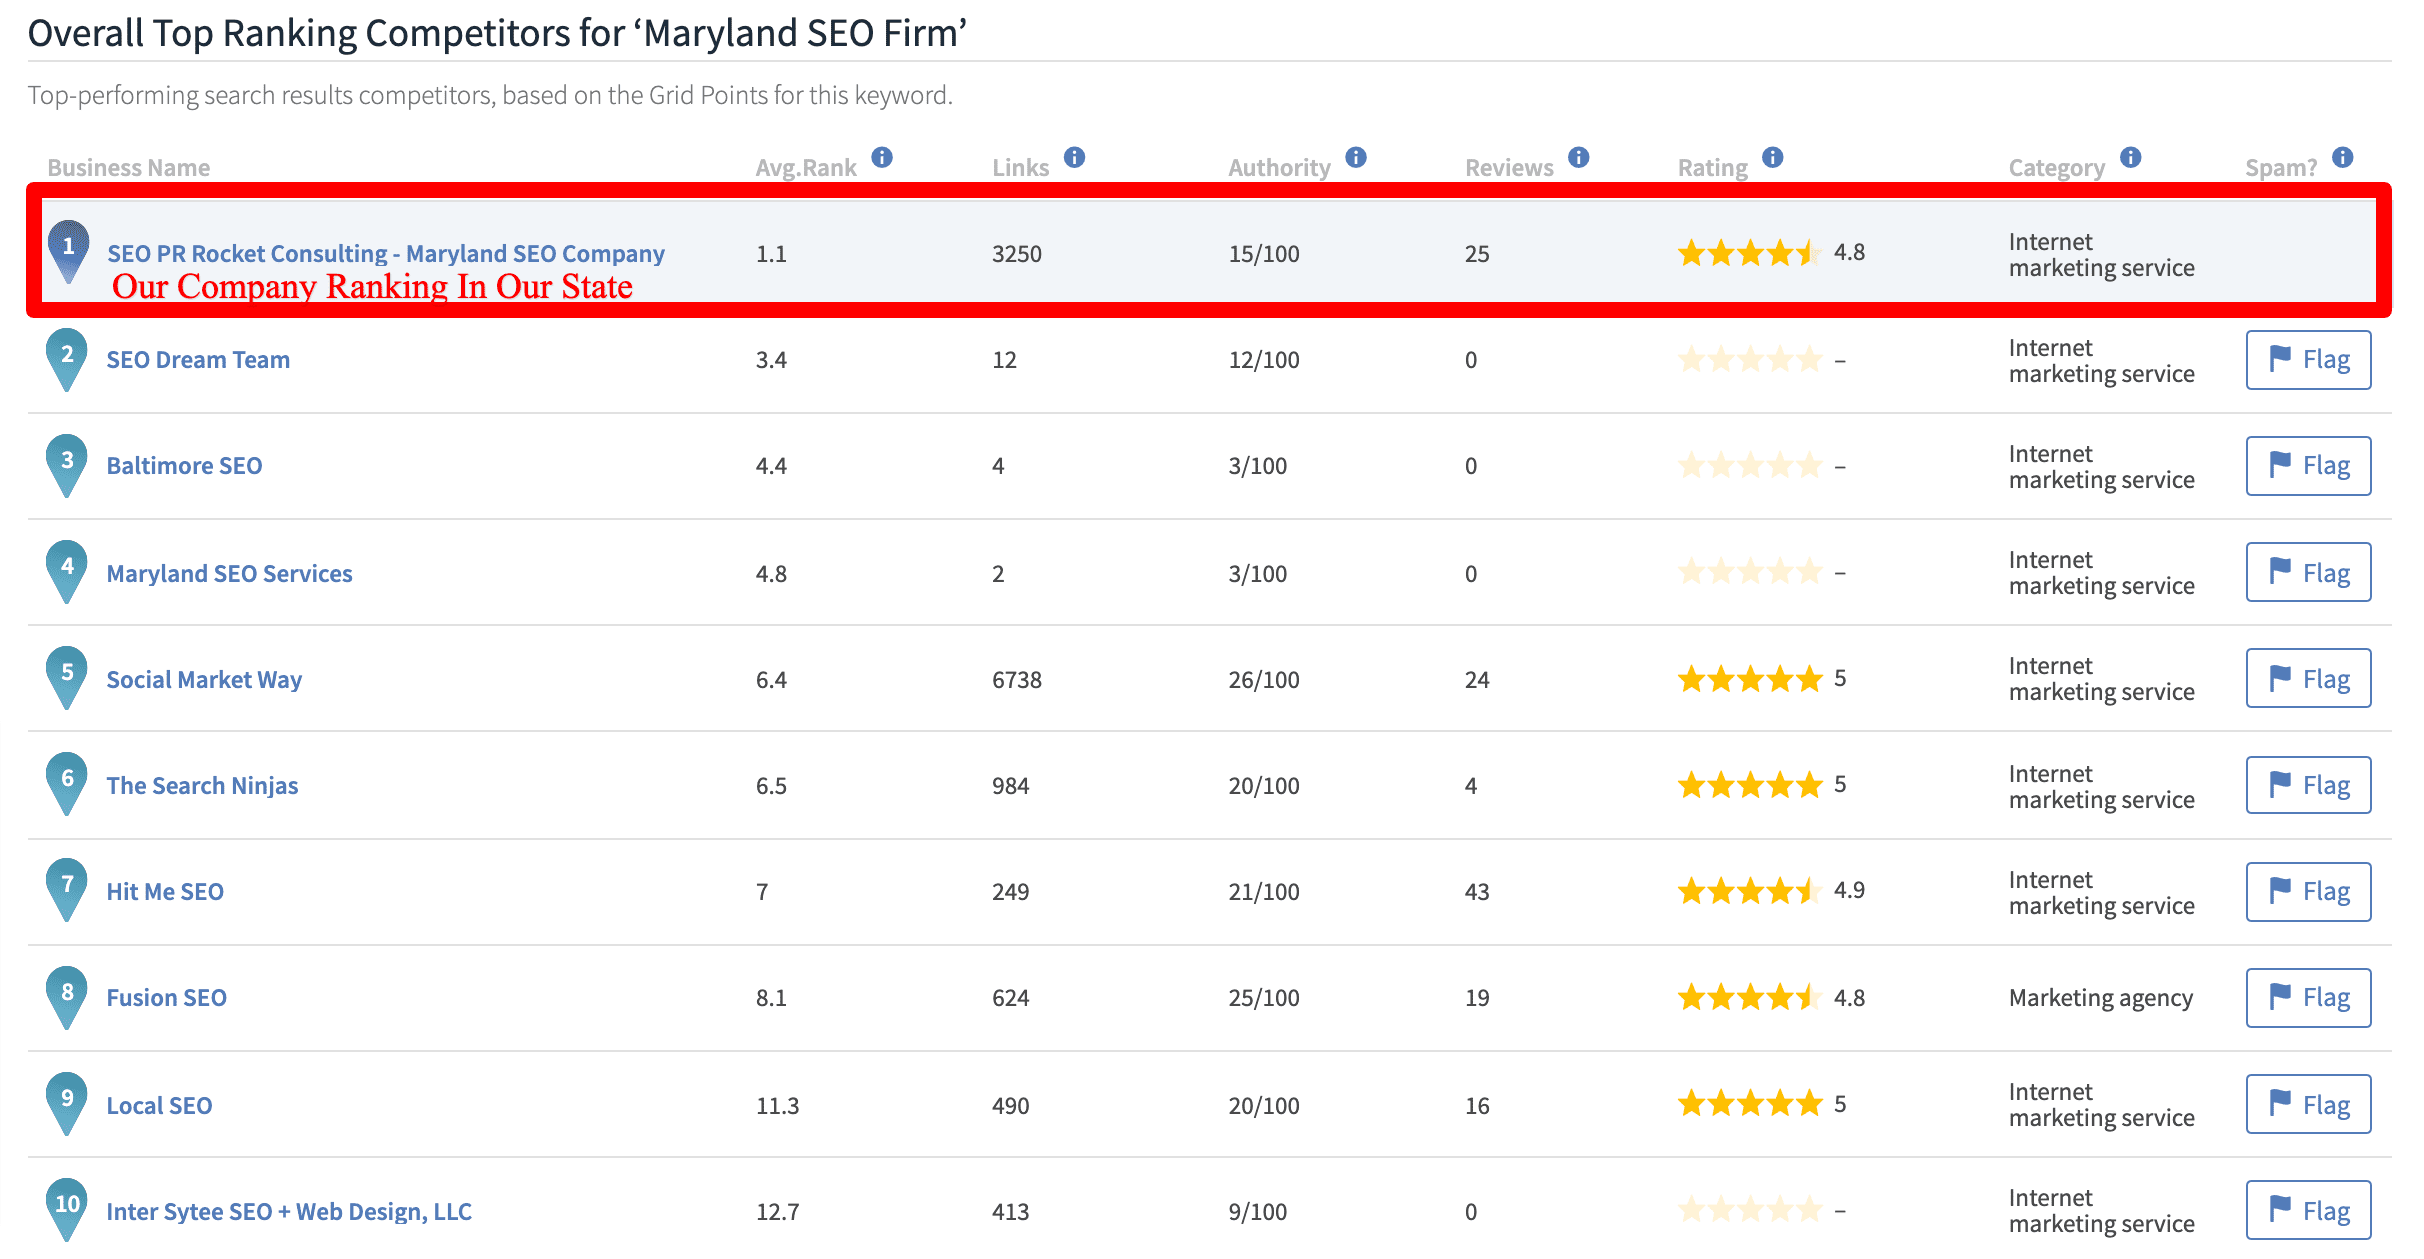Click the Avg.Rank info icon
The width and height of the screenshot is (2424, 1259).
coord(882,157)
